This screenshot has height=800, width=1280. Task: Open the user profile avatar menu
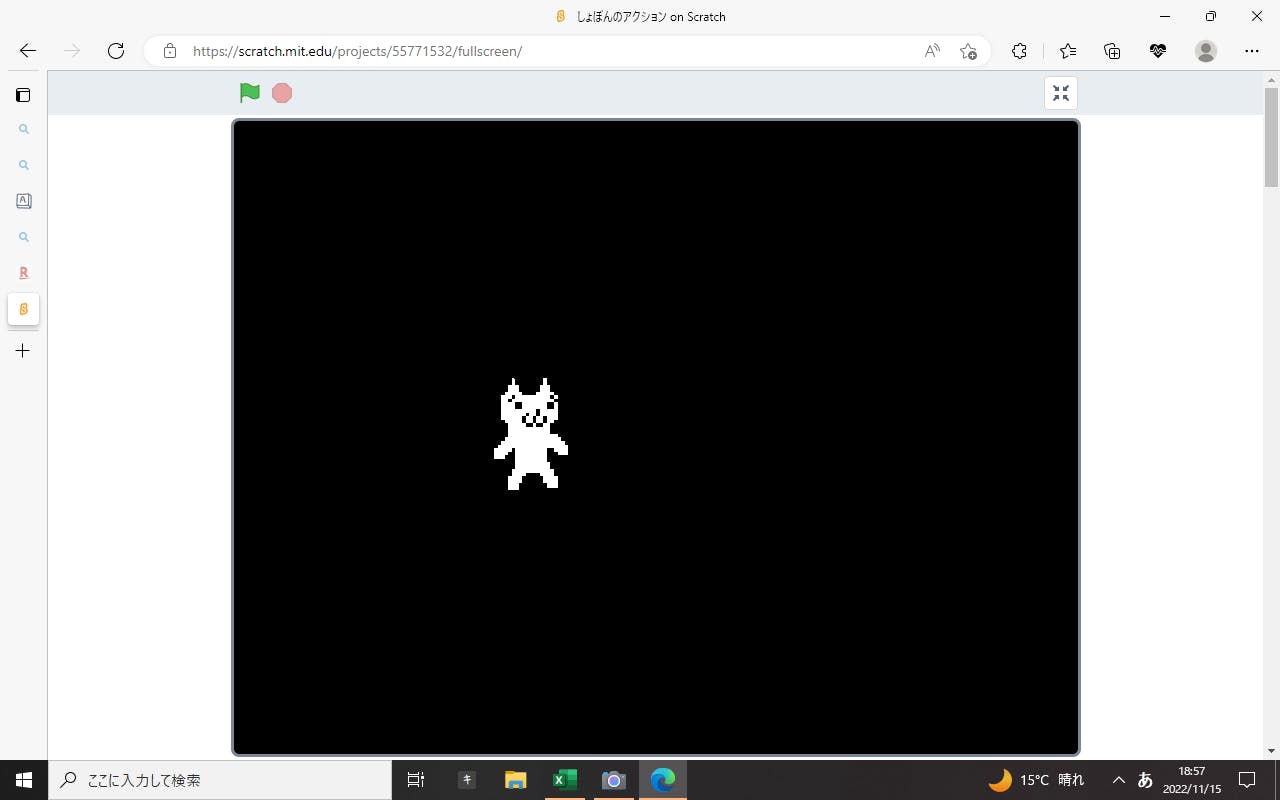coord(1206,51)
